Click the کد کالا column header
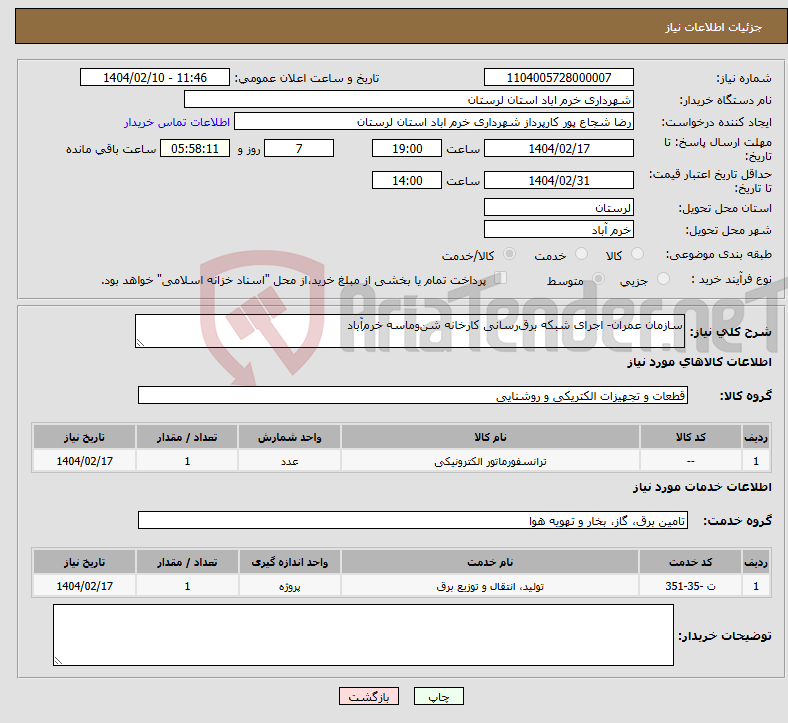788x723 pixels. (691, 437)
